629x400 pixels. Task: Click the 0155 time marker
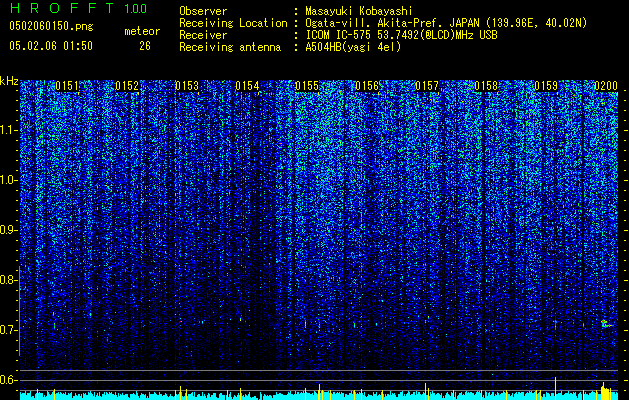click(x=307, y=86)
